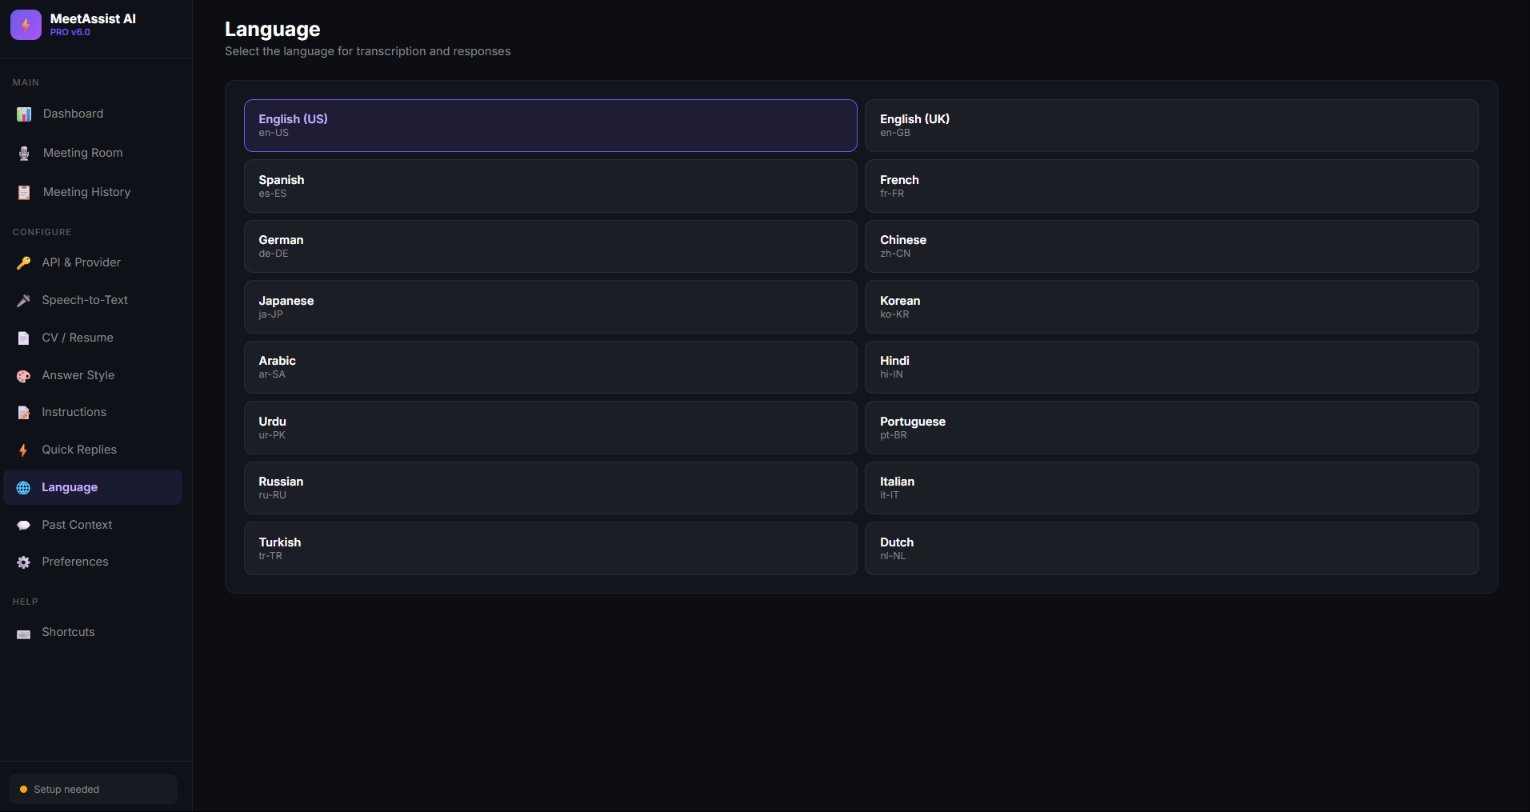The width and height of the screenshot is (1530, 812).
Task: Click the Preferences gear icon
Action: click(x=23, y=562)
